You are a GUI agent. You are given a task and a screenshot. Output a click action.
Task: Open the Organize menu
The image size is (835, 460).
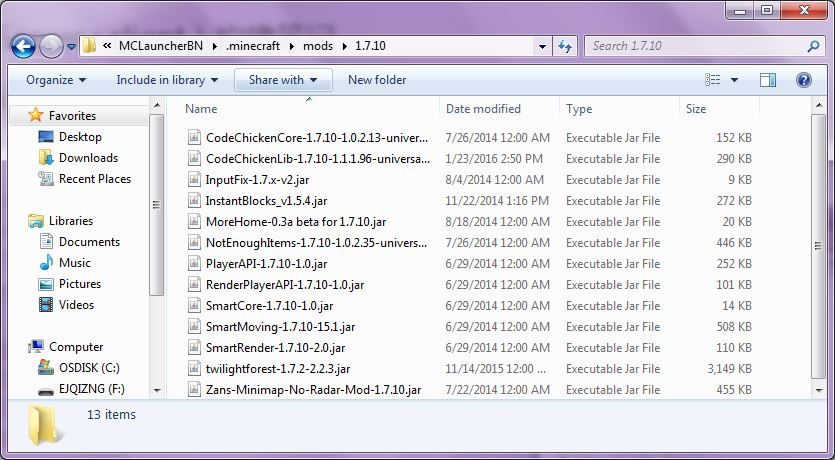click(56, 80)
